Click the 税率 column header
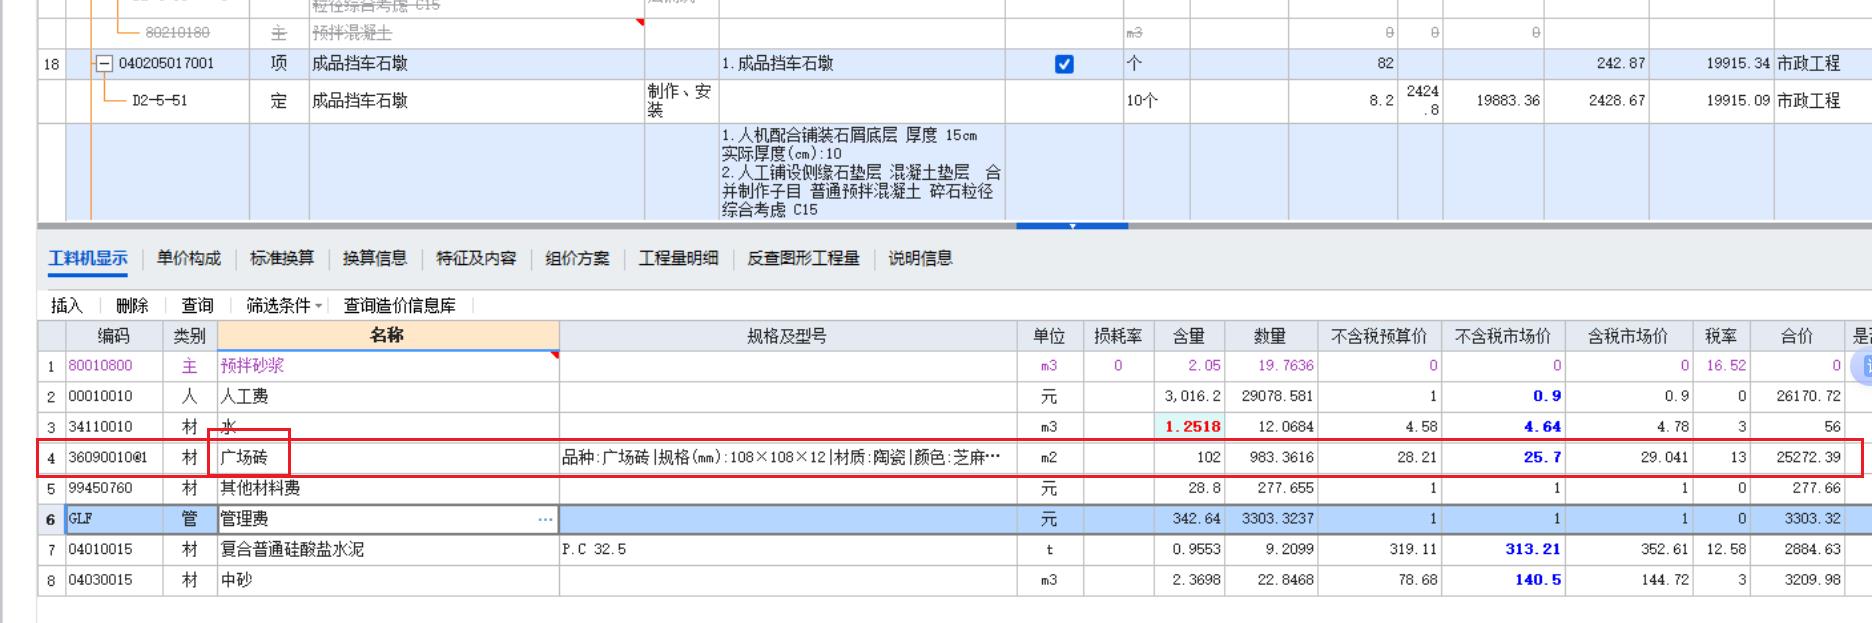Image resolution: width=1872 pixels, height=623 pixels. [1721, 336]
